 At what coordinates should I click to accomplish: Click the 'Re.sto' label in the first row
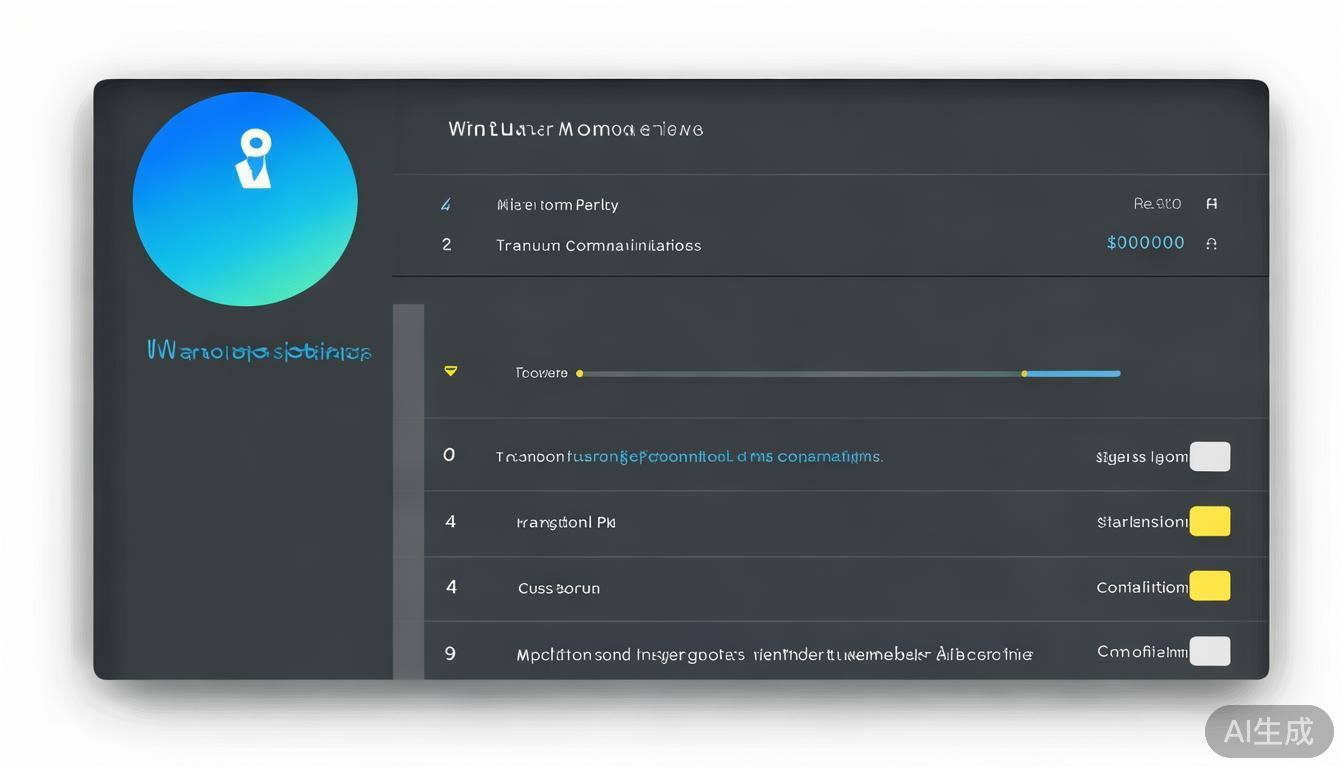click(1157, 204)
